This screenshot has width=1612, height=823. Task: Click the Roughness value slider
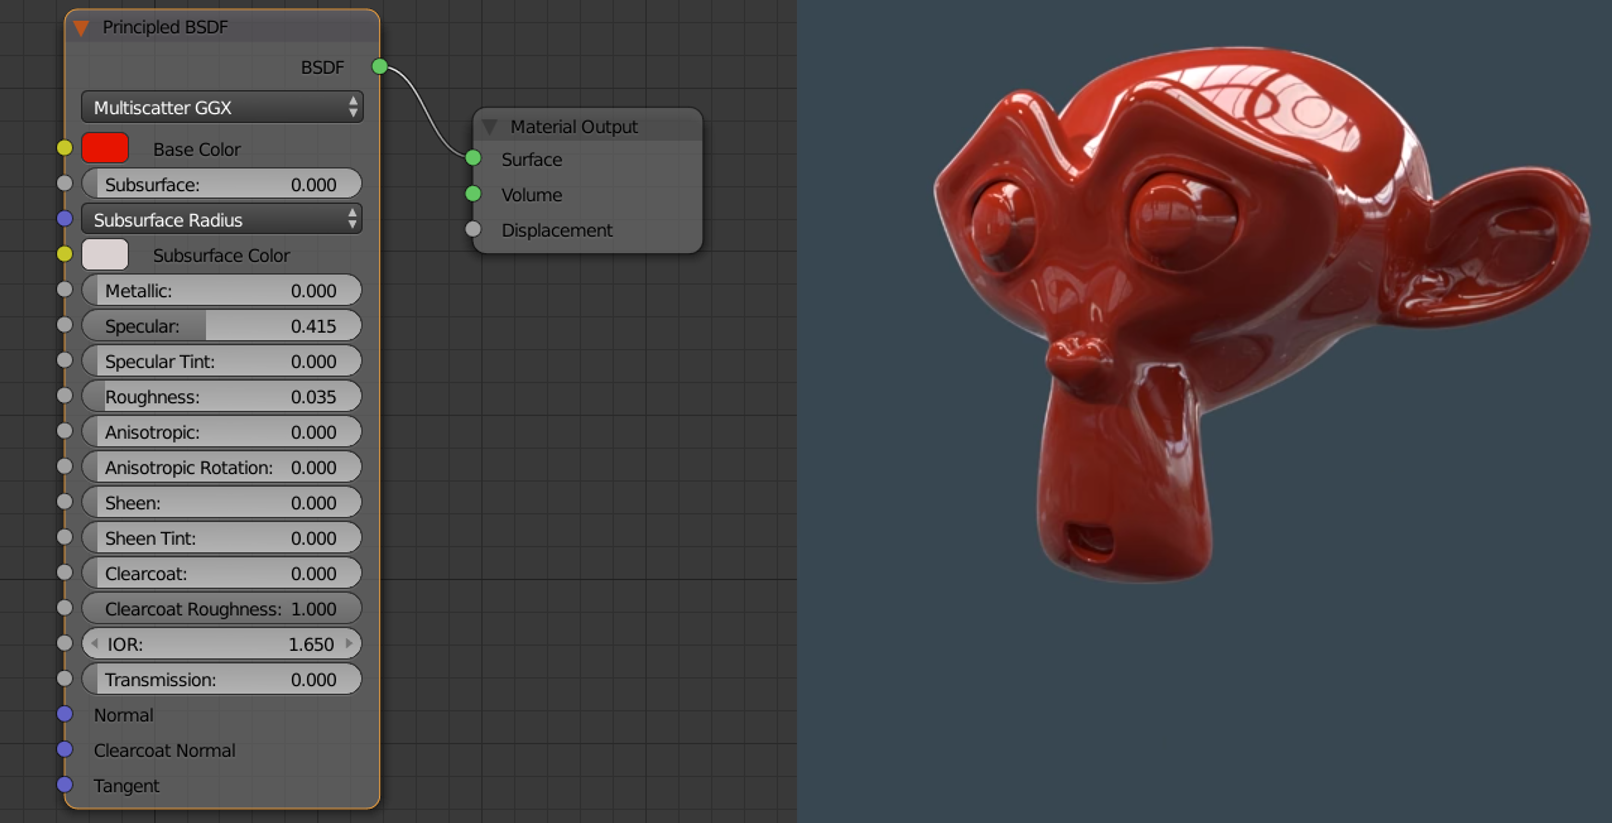point(222,397)
